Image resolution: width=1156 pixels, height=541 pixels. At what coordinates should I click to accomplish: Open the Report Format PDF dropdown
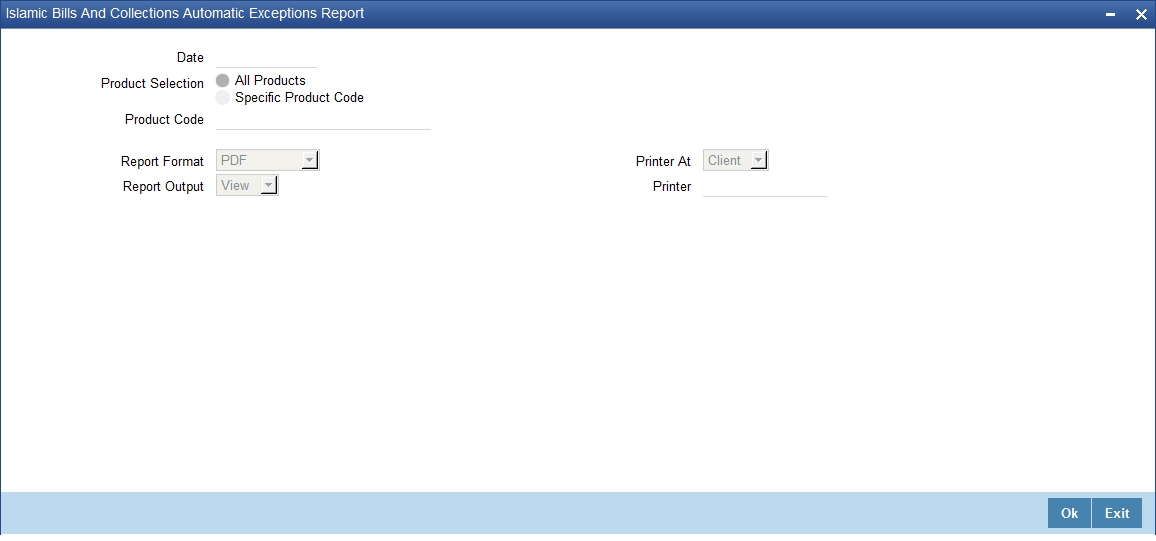pyautogui.click(x=268, y=160)
